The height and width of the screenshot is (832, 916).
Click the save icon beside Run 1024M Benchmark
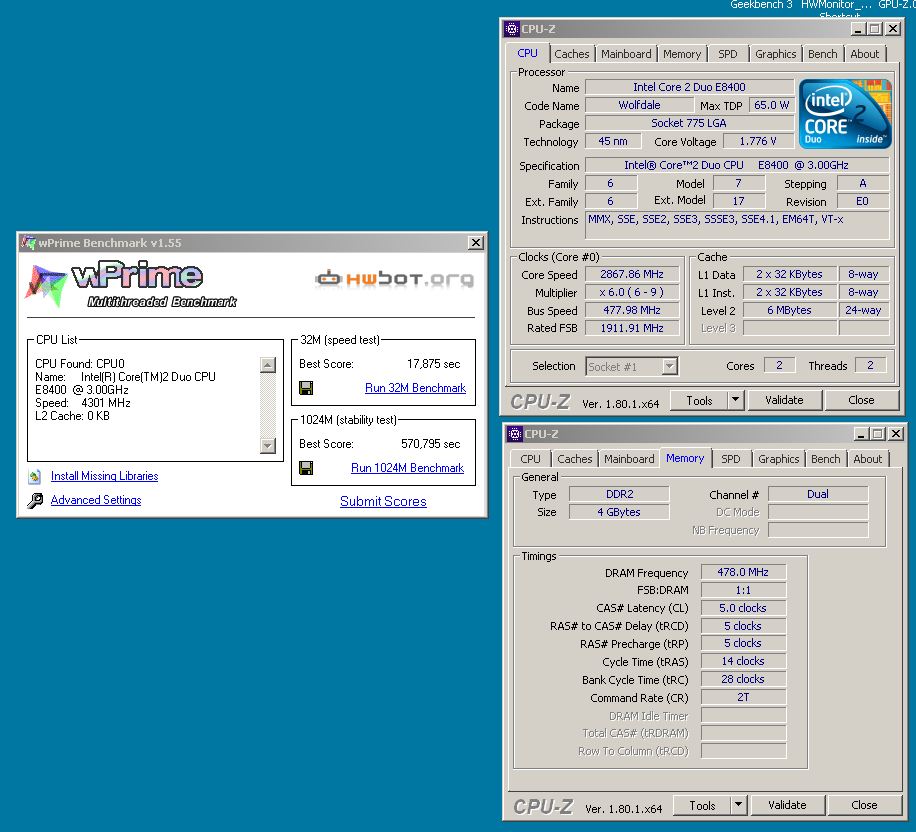(306, 468)
